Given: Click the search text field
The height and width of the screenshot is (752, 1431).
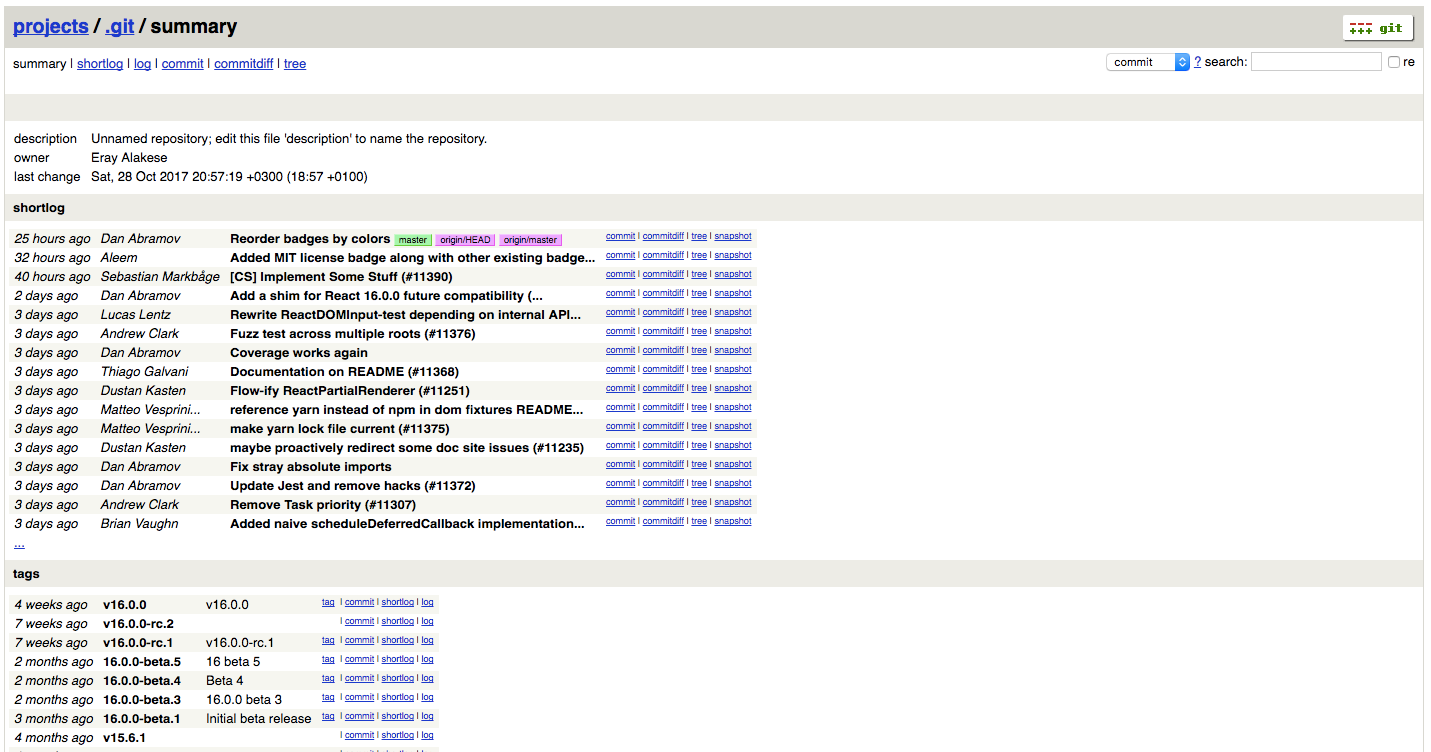Looking at the screenshot, I should click(1316, 62).
